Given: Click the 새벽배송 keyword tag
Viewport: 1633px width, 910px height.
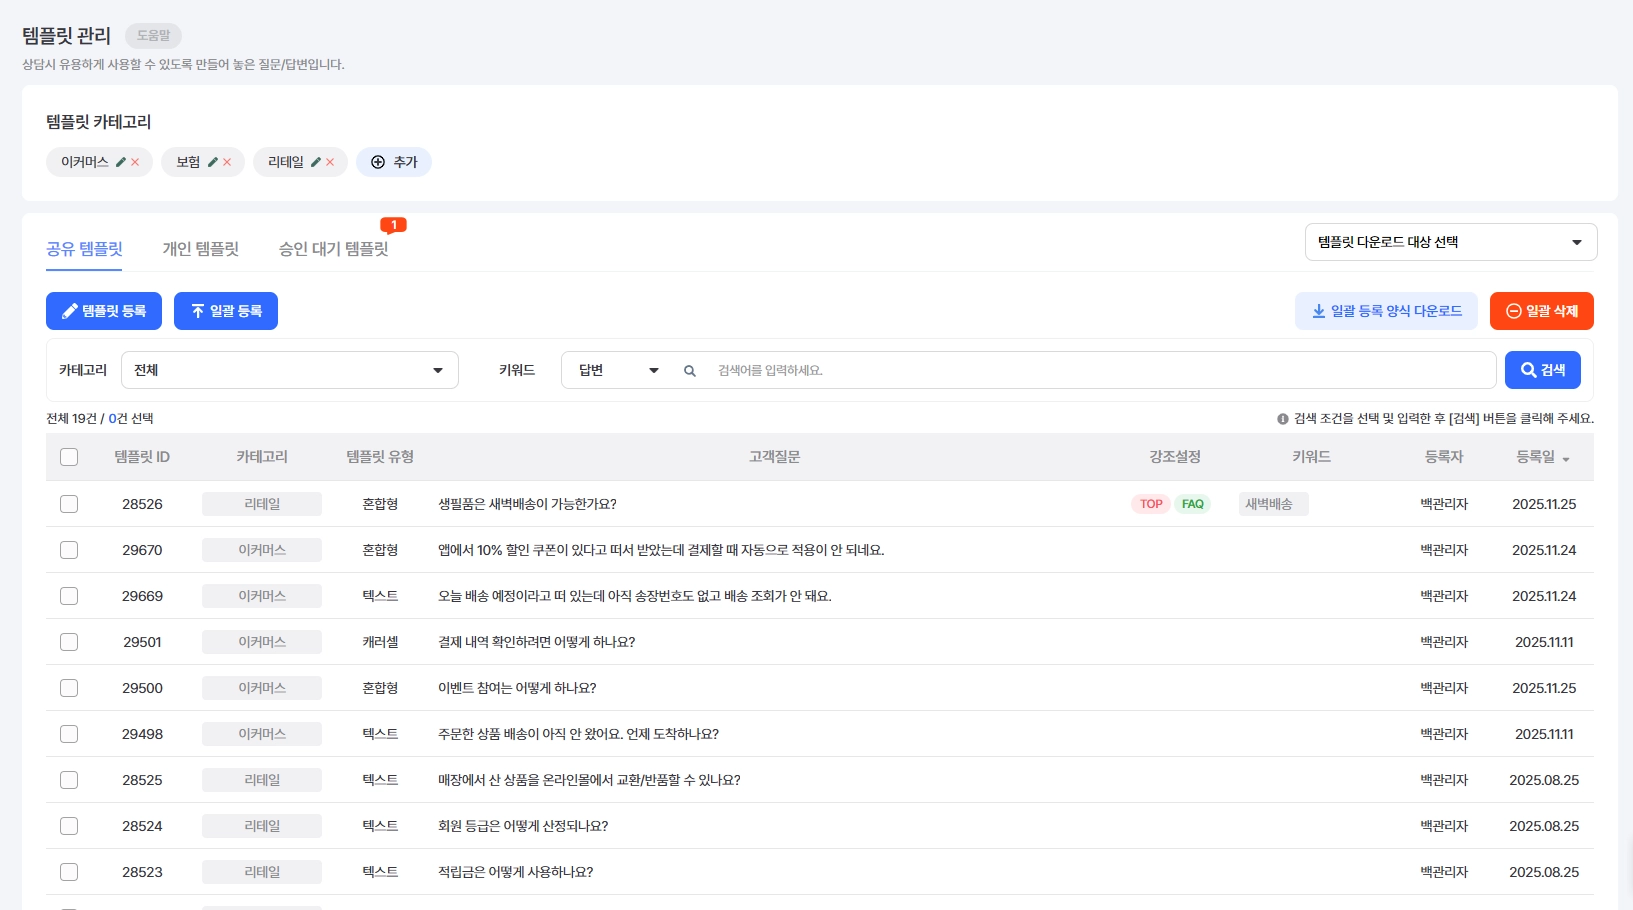Looking at the screenshot, I should [1273, 504].
